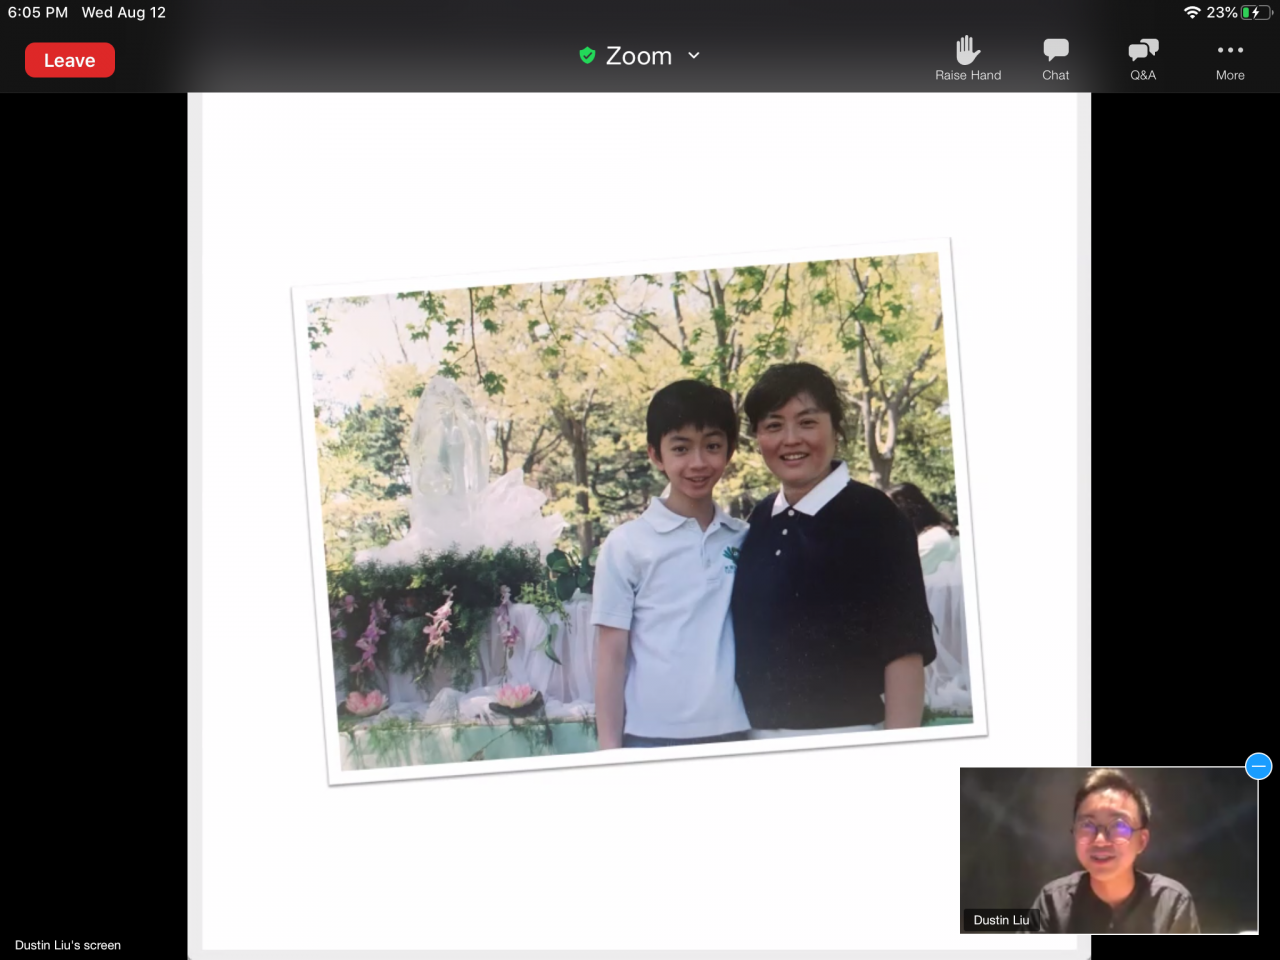The width and height of the screenshot is (1280, 960).
Task: Click the 23% battery percentage text
Action: coord(1222,12)
